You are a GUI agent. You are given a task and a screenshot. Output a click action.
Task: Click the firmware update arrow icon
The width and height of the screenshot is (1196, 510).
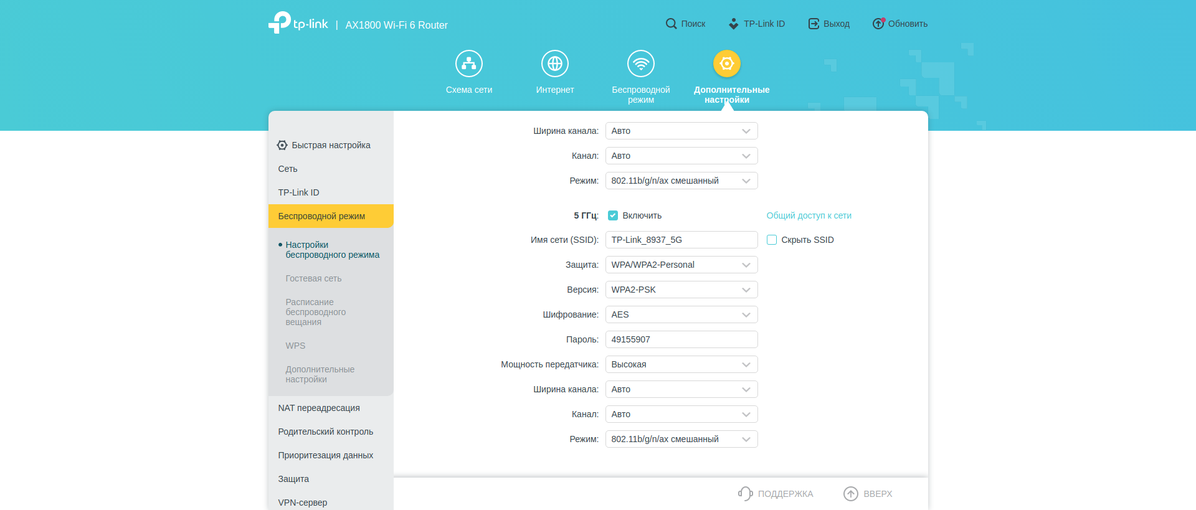(x=879, y=24)
